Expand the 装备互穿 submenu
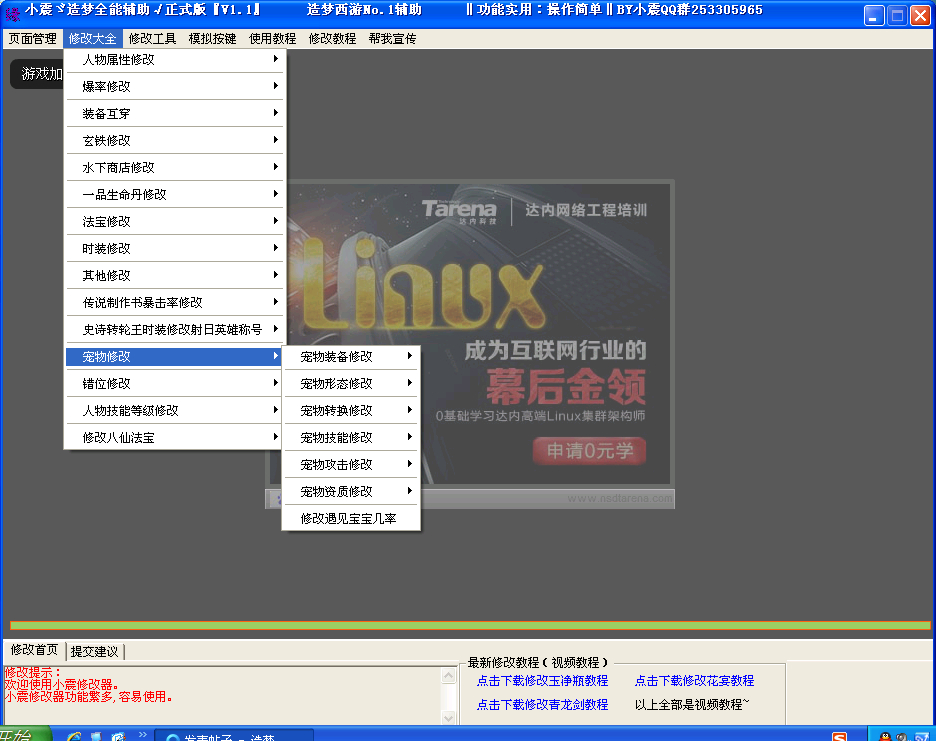Viewport: 936px width, 741px height. coord(175,113)
